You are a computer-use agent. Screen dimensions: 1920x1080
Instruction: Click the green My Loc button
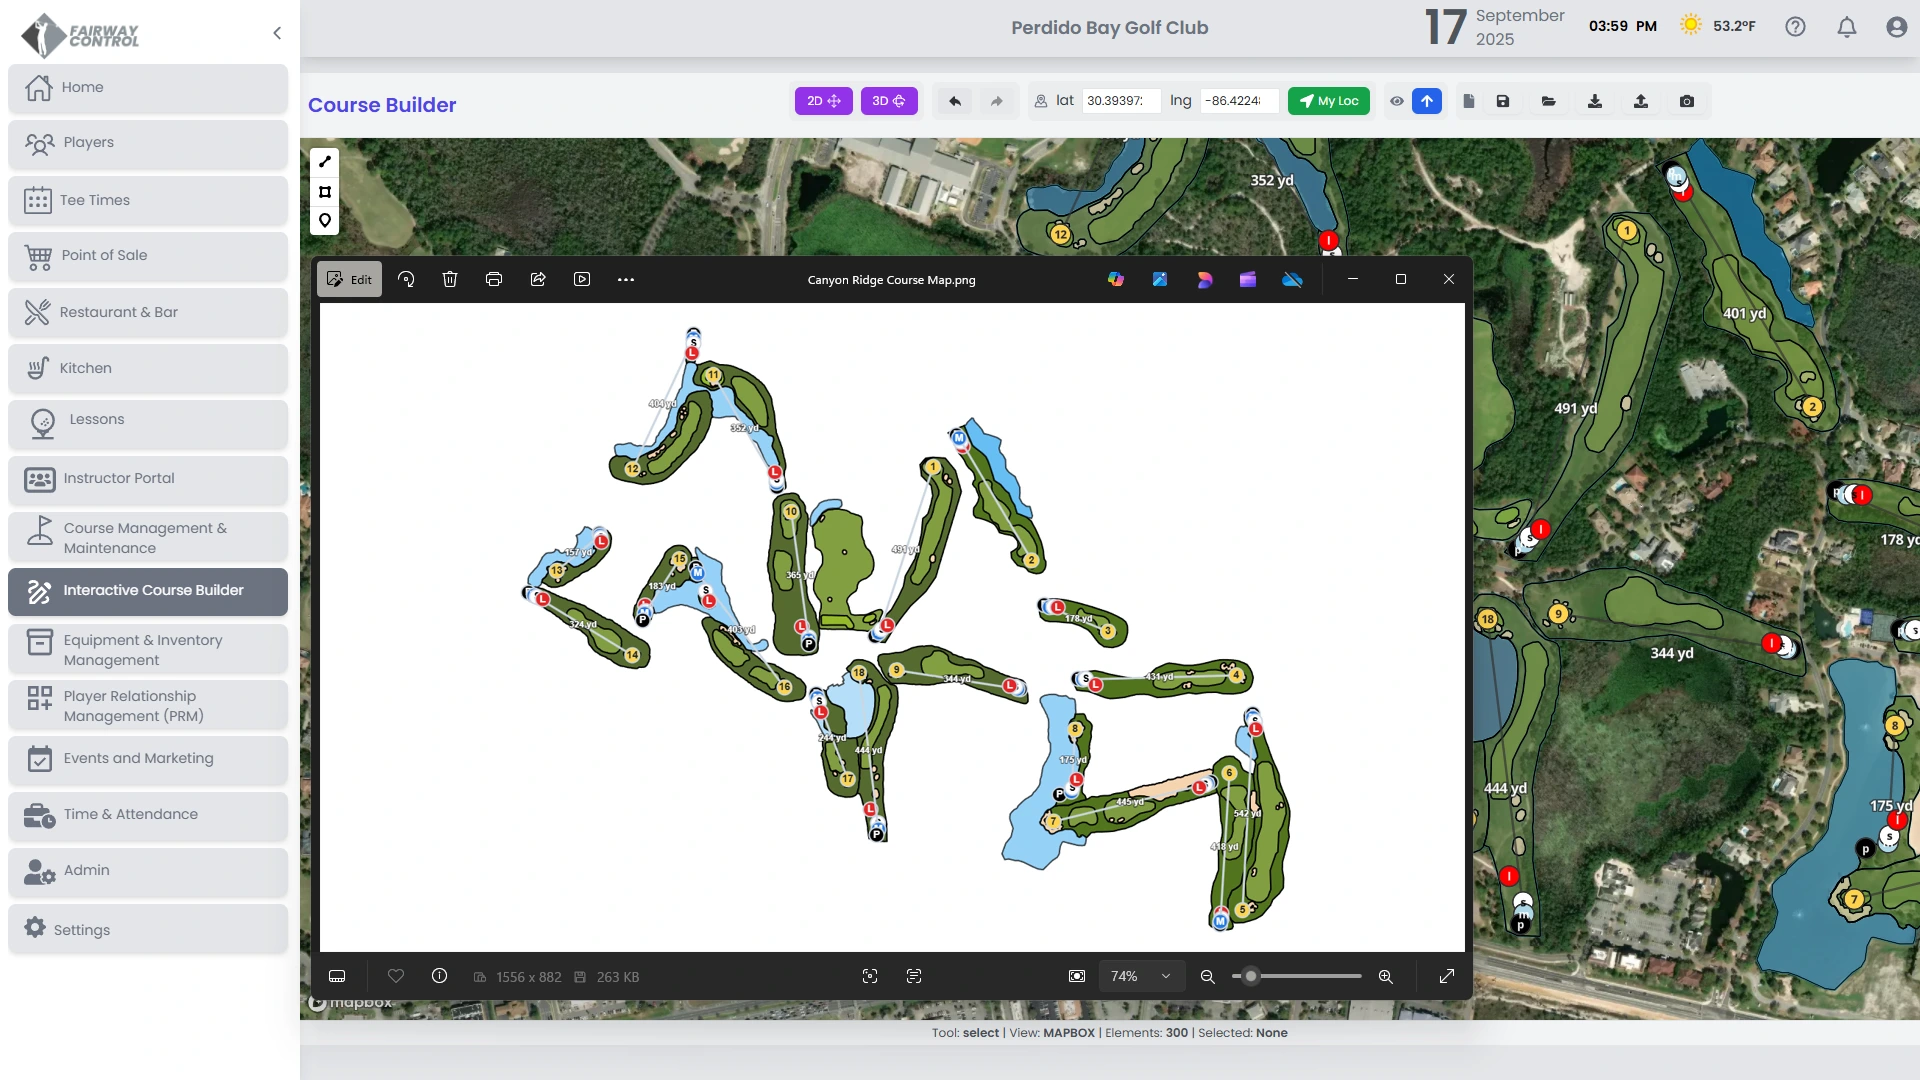point(1328,101)
